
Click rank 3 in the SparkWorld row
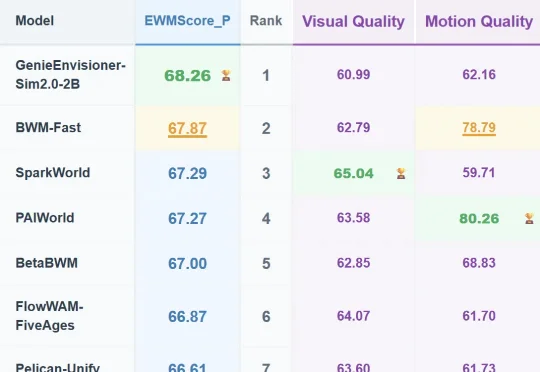point(266,173)
